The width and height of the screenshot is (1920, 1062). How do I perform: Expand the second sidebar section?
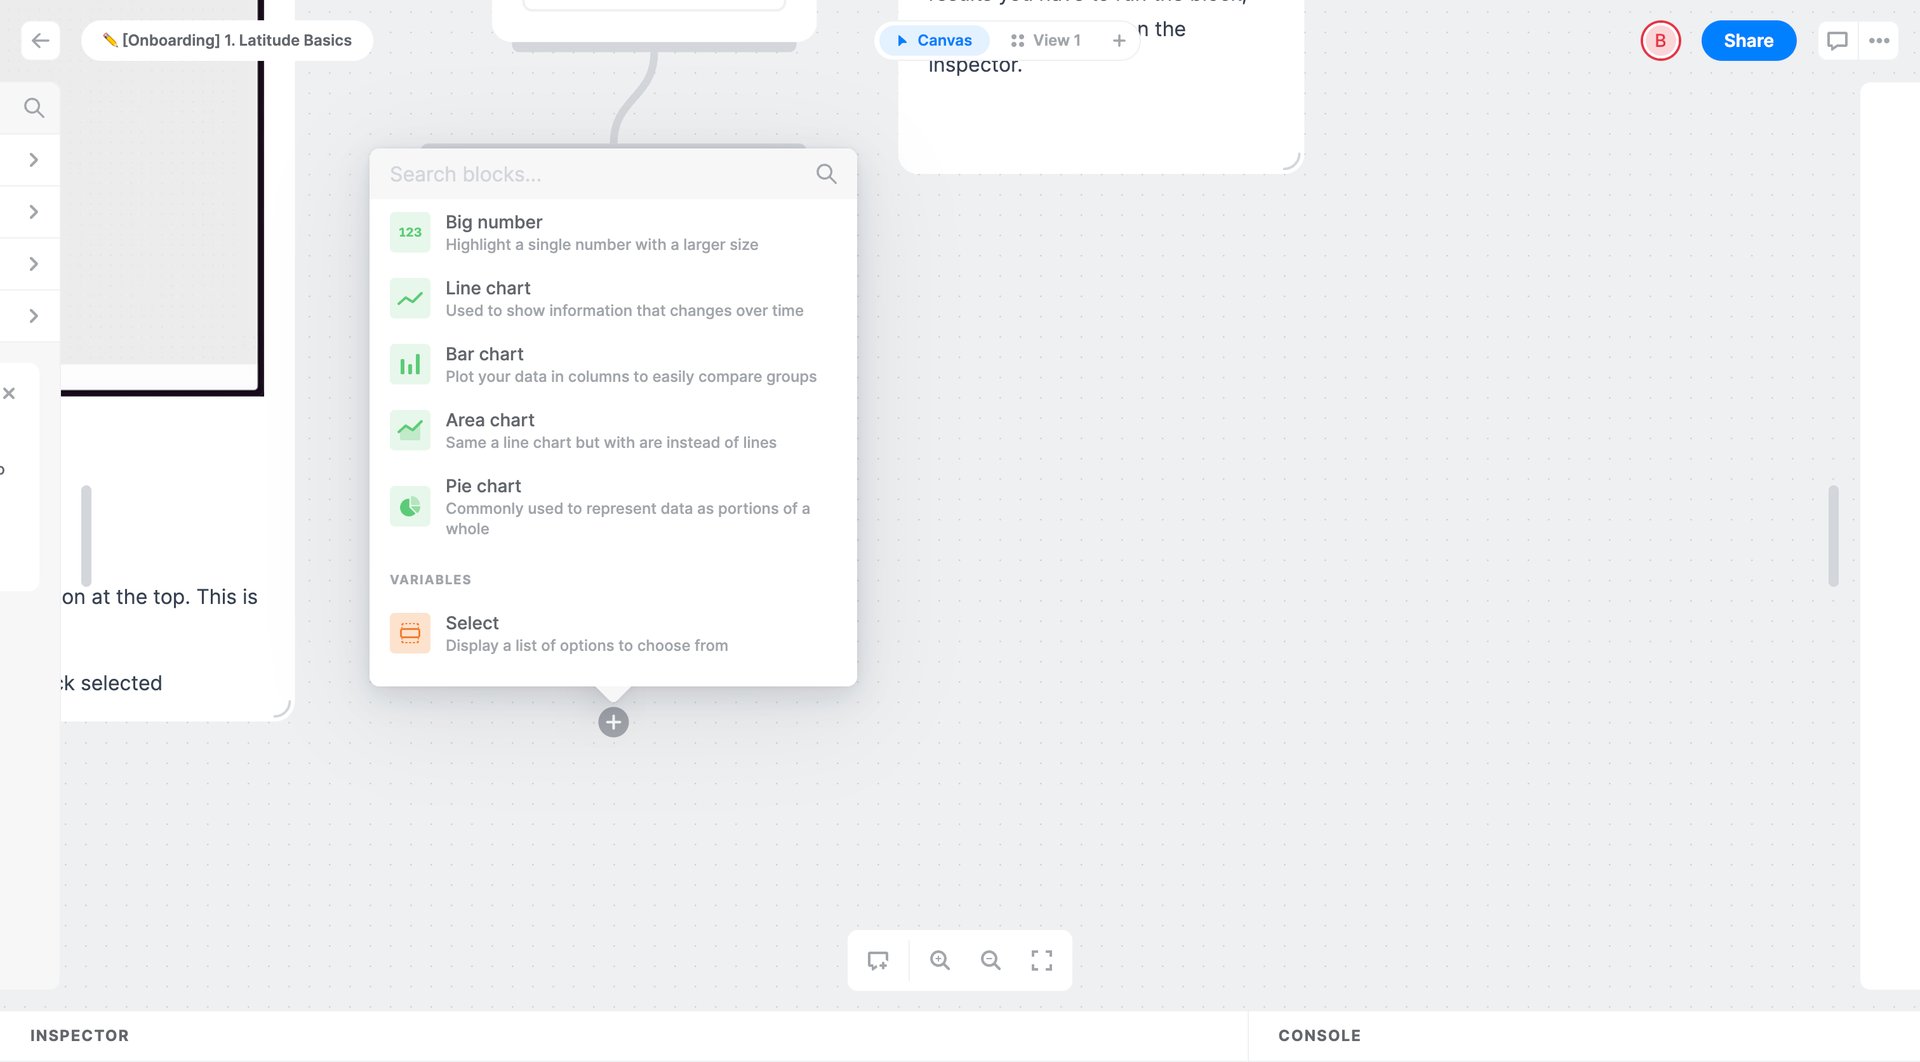[34, 211]
